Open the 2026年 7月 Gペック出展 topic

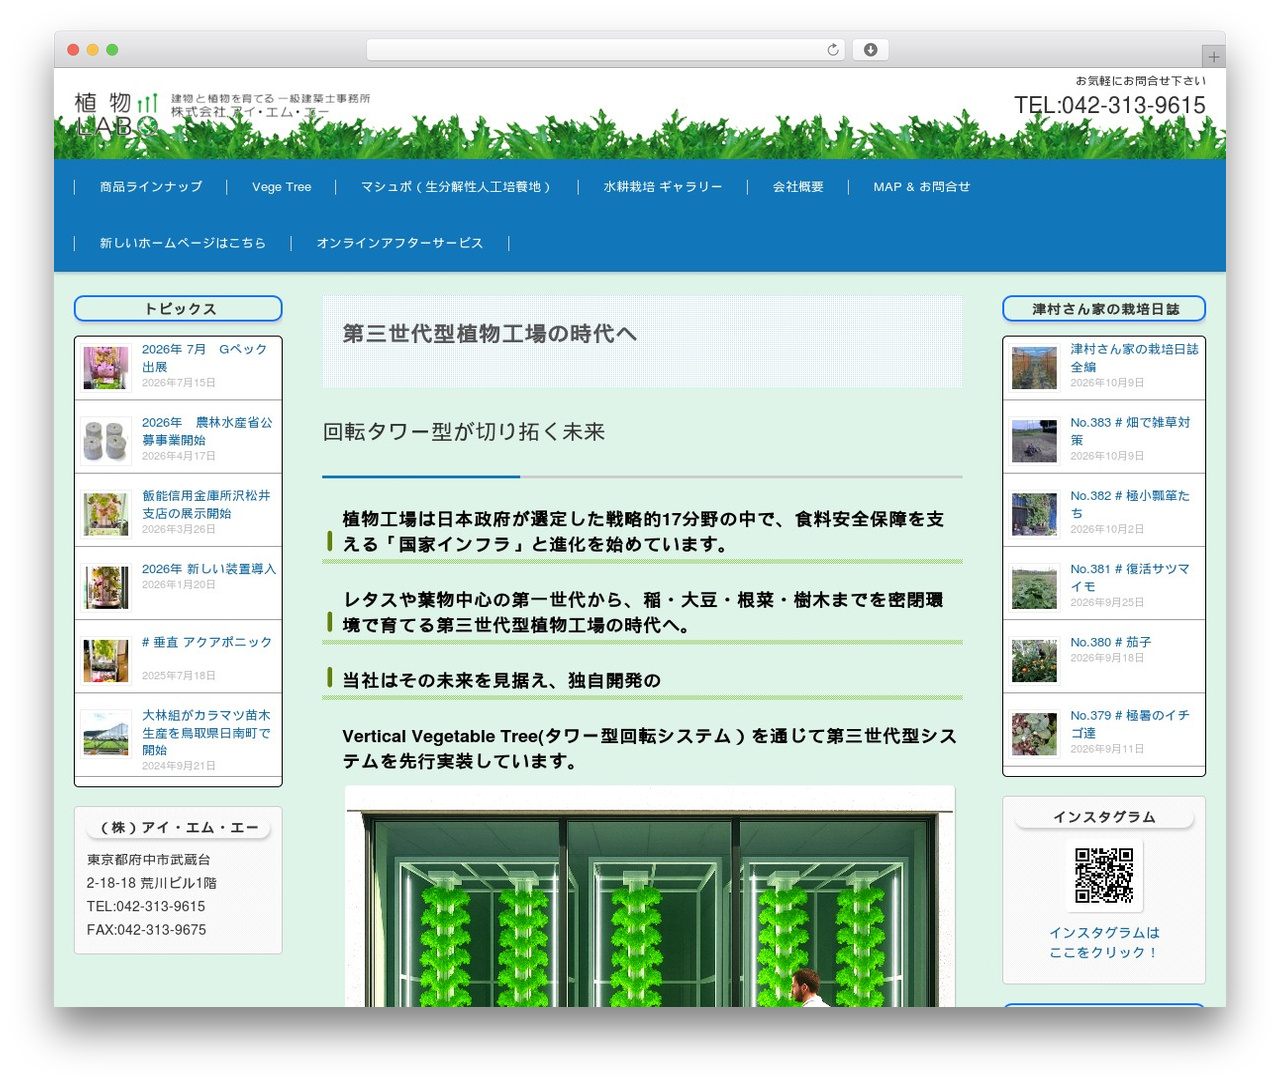point(205,358)
